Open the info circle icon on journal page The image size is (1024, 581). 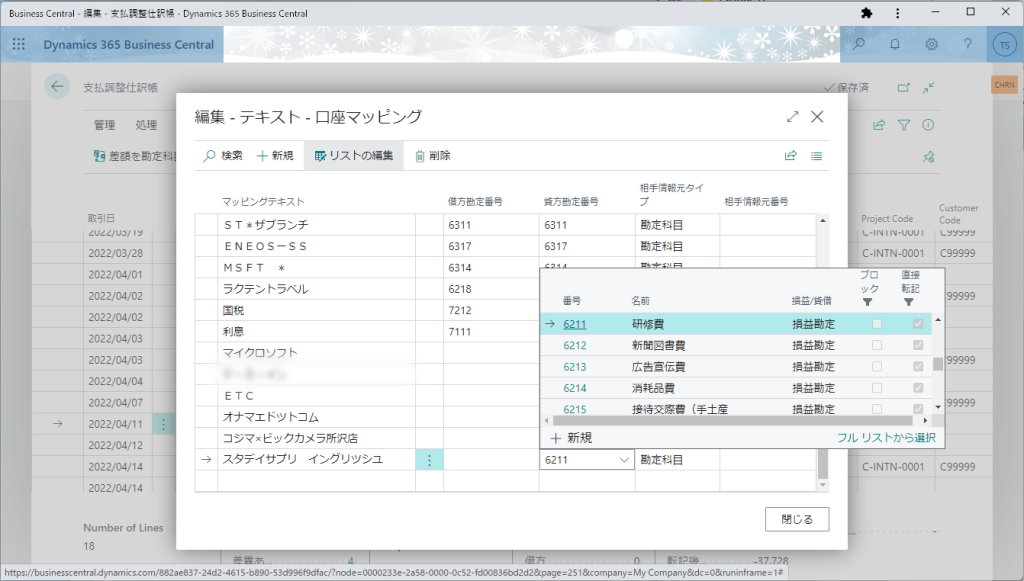(928, 125)
